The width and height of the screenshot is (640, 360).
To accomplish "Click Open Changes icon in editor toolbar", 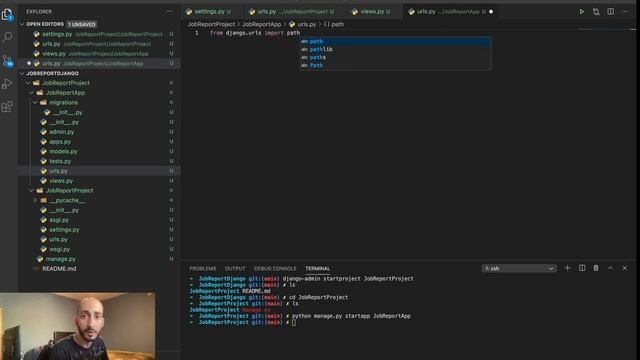I will click(x=596, y=12).
